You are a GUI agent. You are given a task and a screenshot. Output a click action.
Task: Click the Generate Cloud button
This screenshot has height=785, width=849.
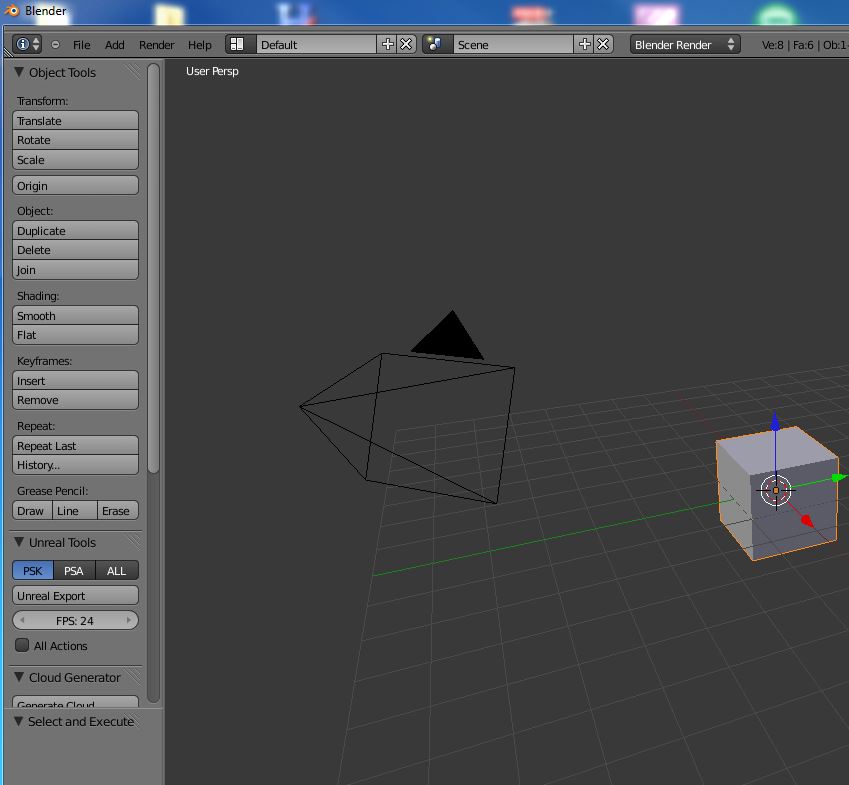(75, 702)
